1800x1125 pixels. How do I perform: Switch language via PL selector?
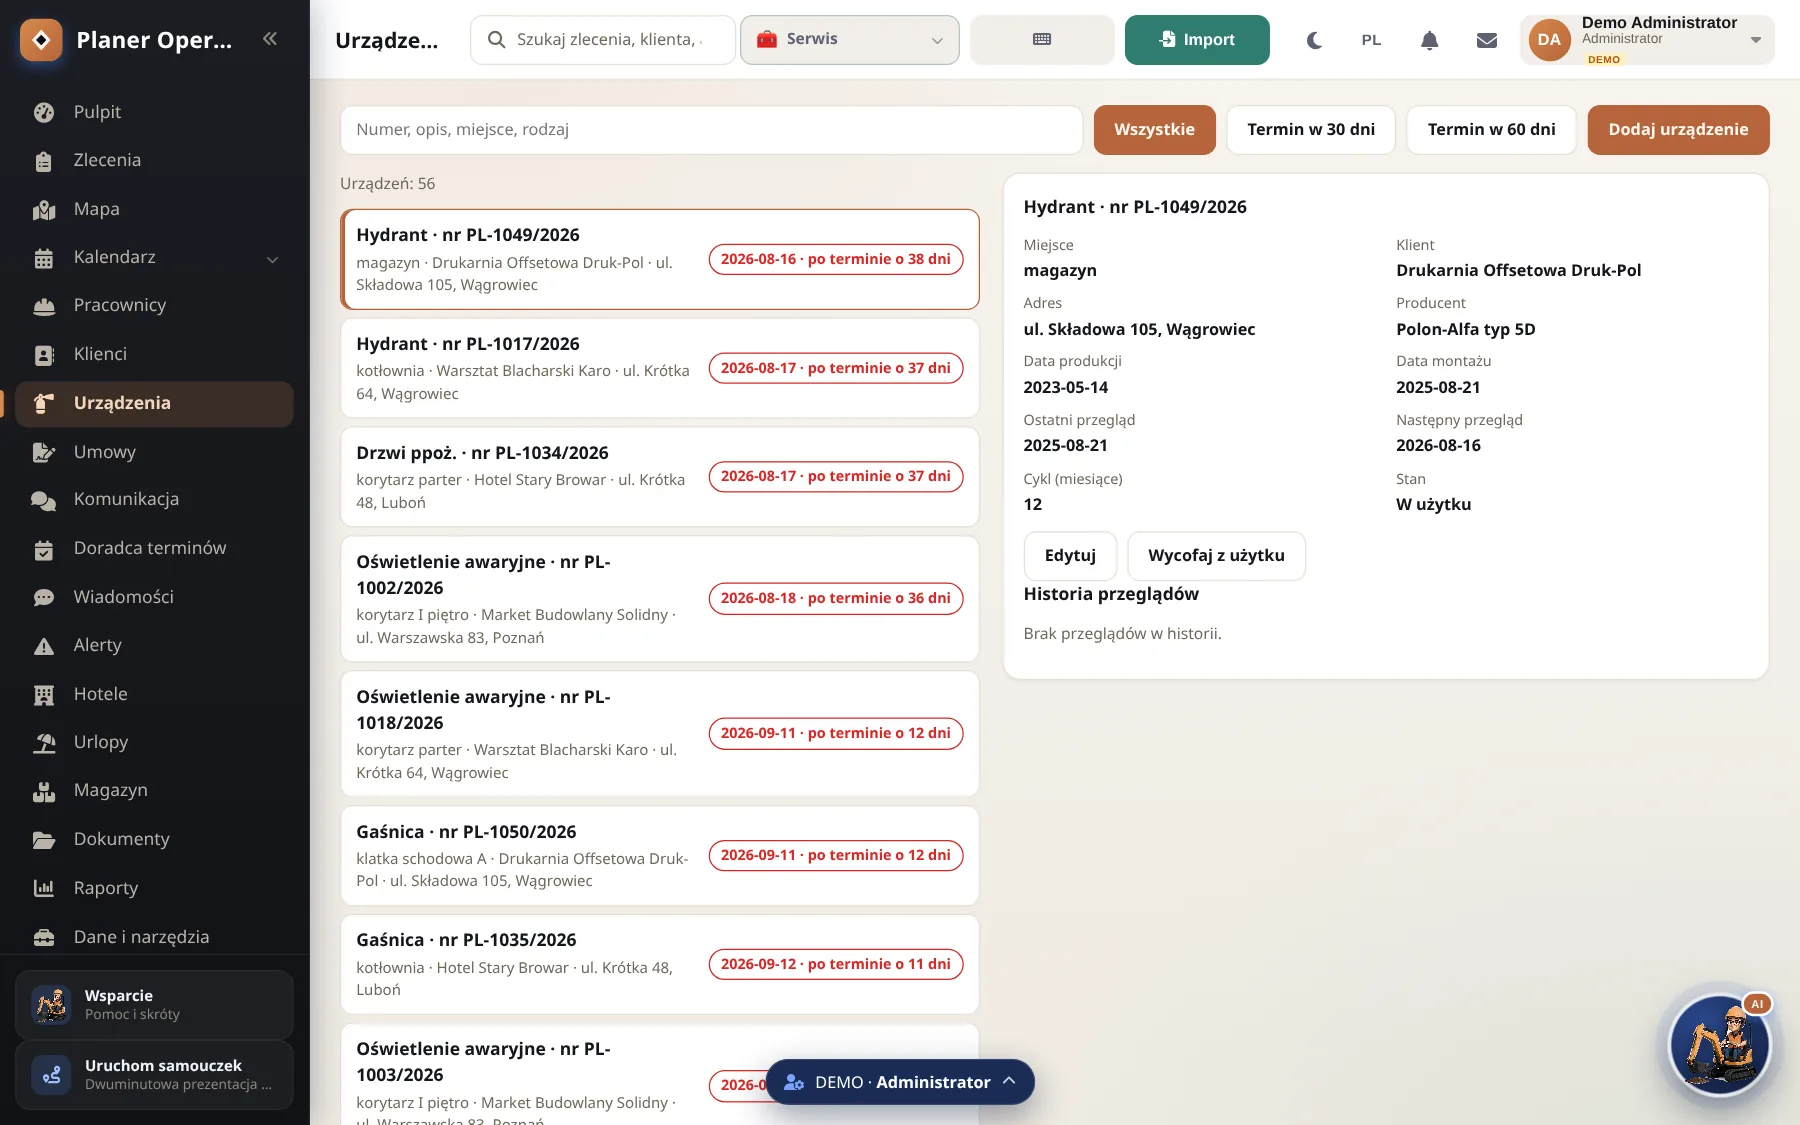tap(1371, 40)
